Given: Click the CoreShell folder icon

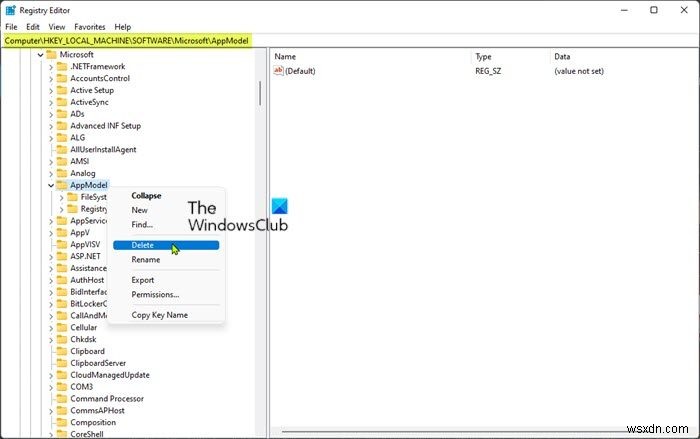Looking at the screenshot, I should click(62, 433).
